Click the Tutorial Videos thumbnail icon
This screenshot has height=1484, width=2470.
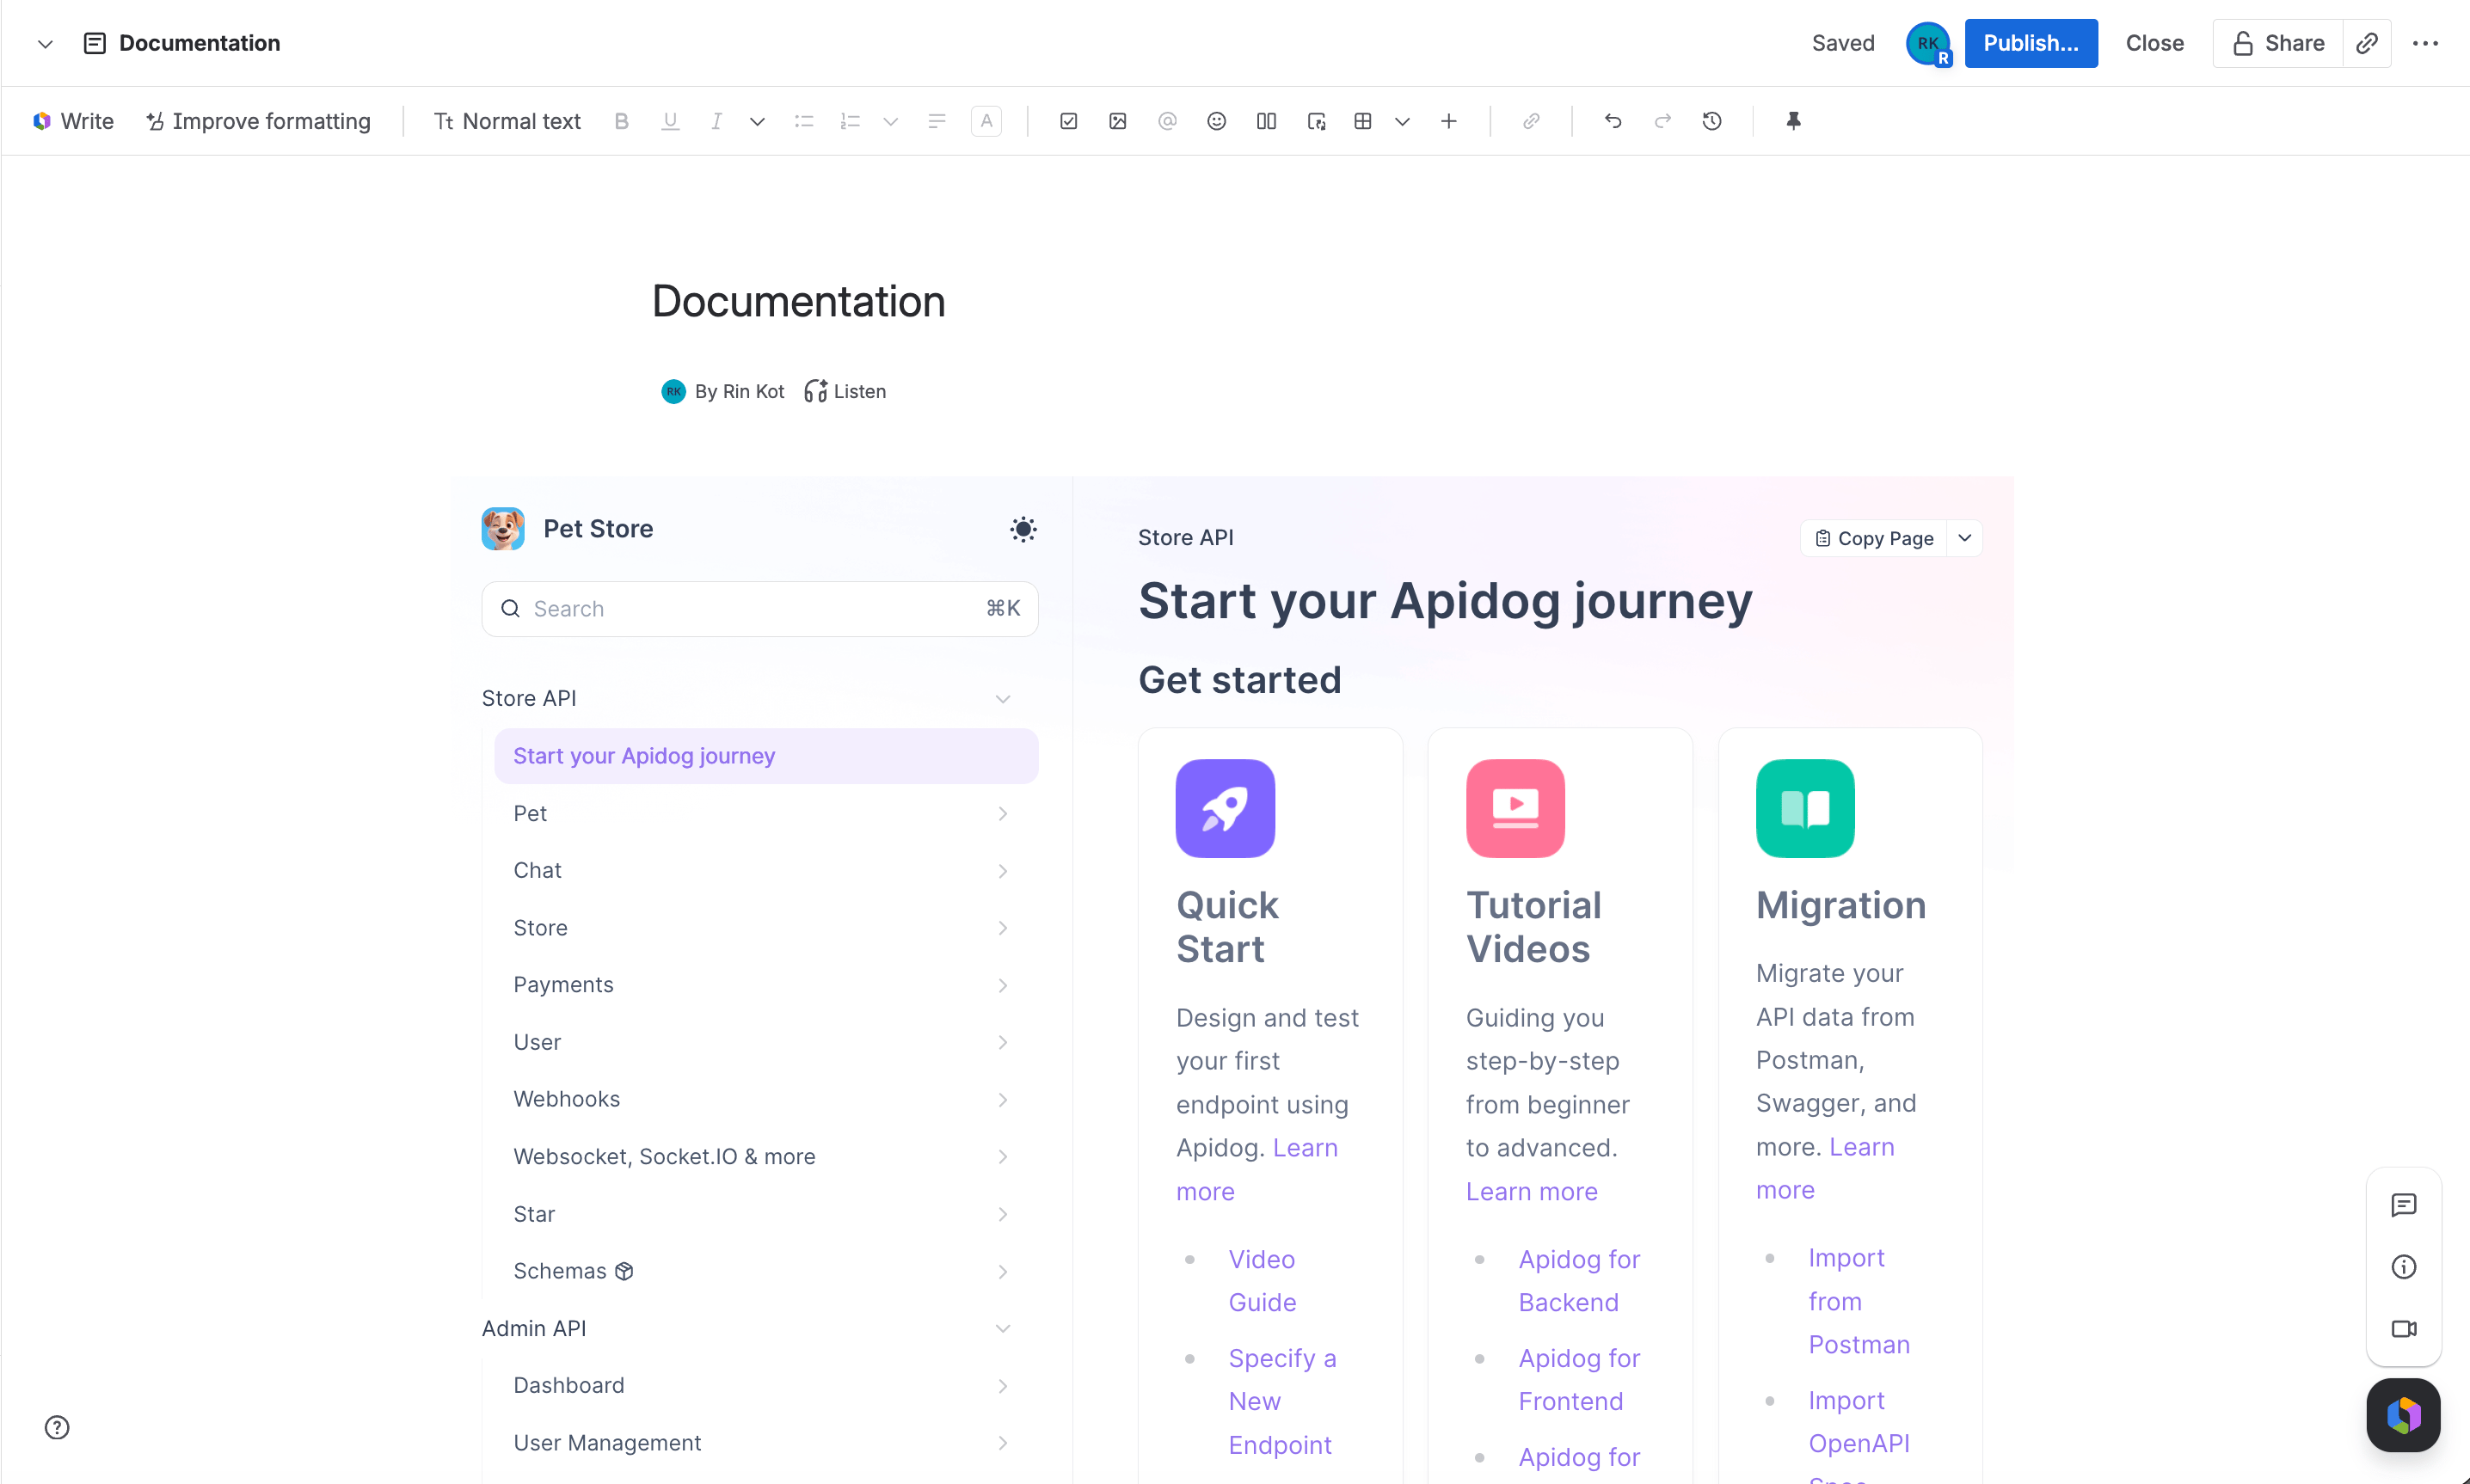(1515, 808)
